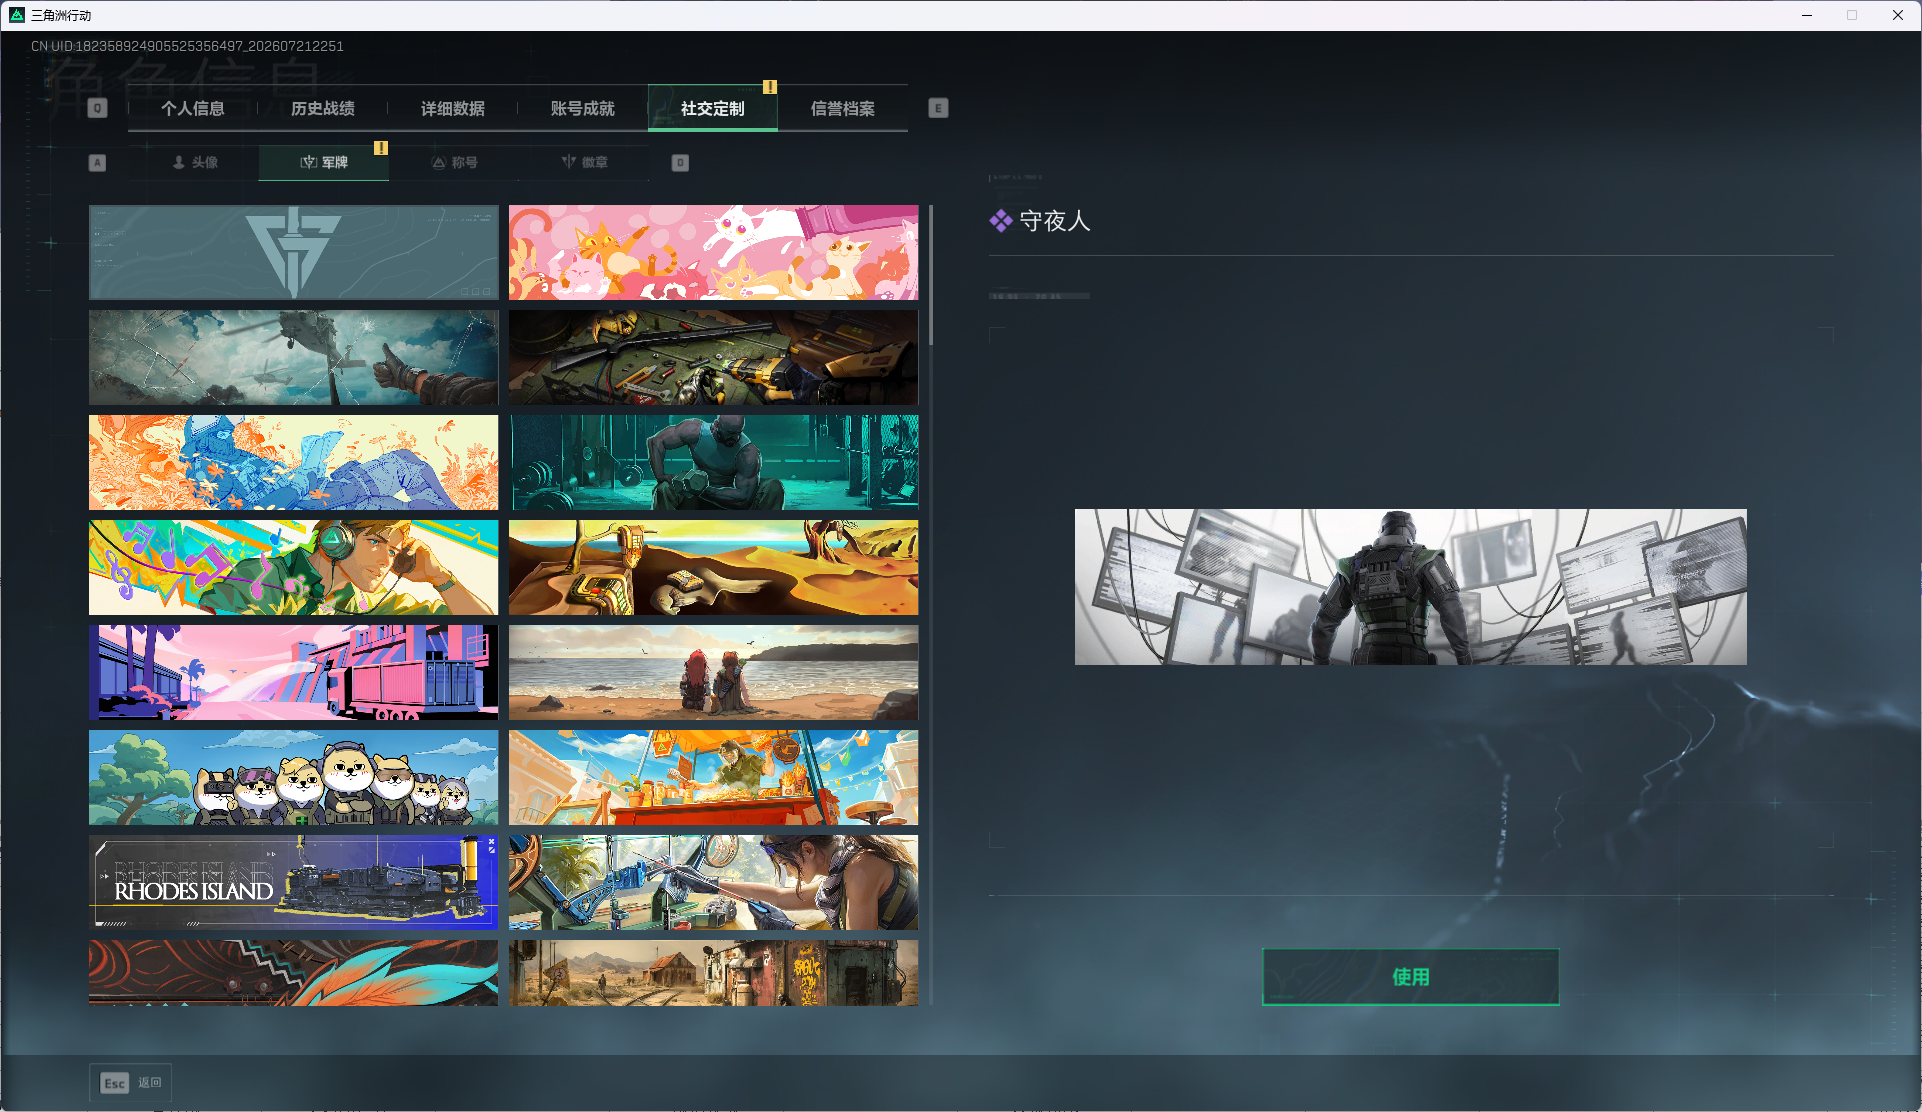Click the card list scrollbar
1922x1112 pixels.
pyautogui.click(x=931, y=275)
